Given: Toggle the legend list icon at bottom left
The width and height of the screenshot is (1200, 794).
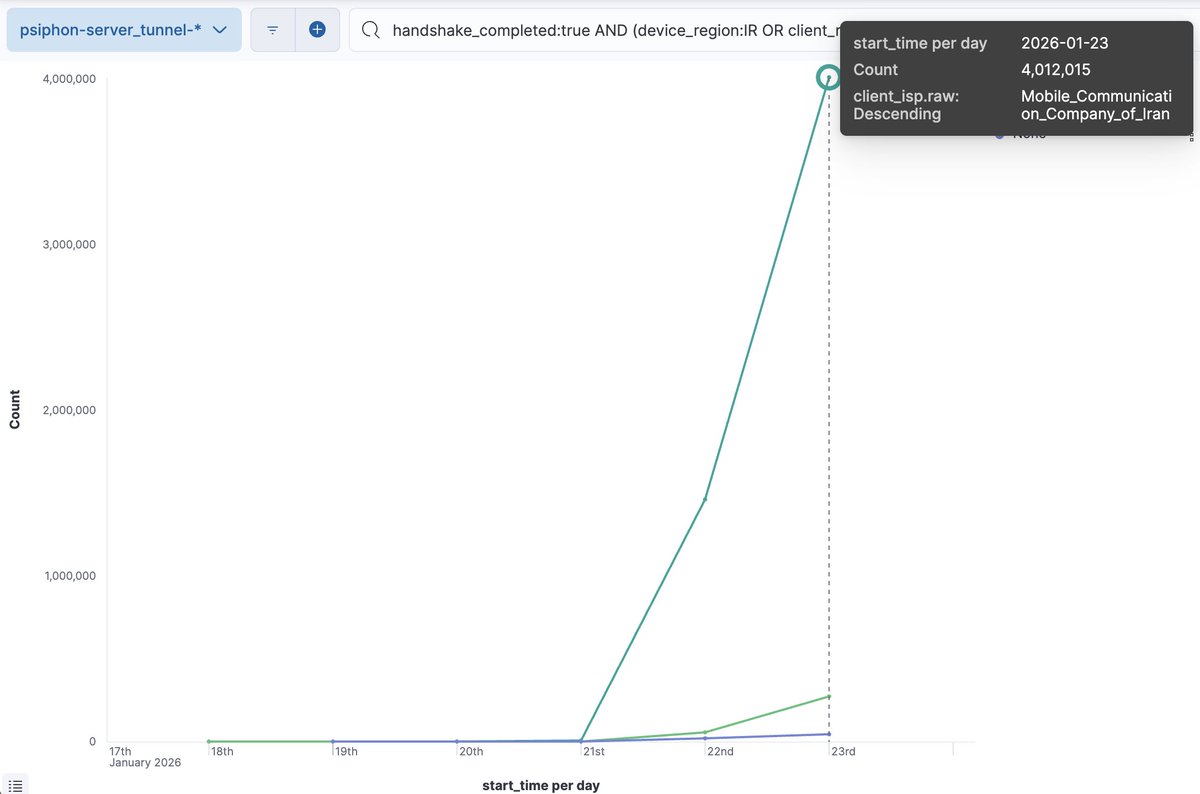Looking at the screenshot, I should point(16,786).
